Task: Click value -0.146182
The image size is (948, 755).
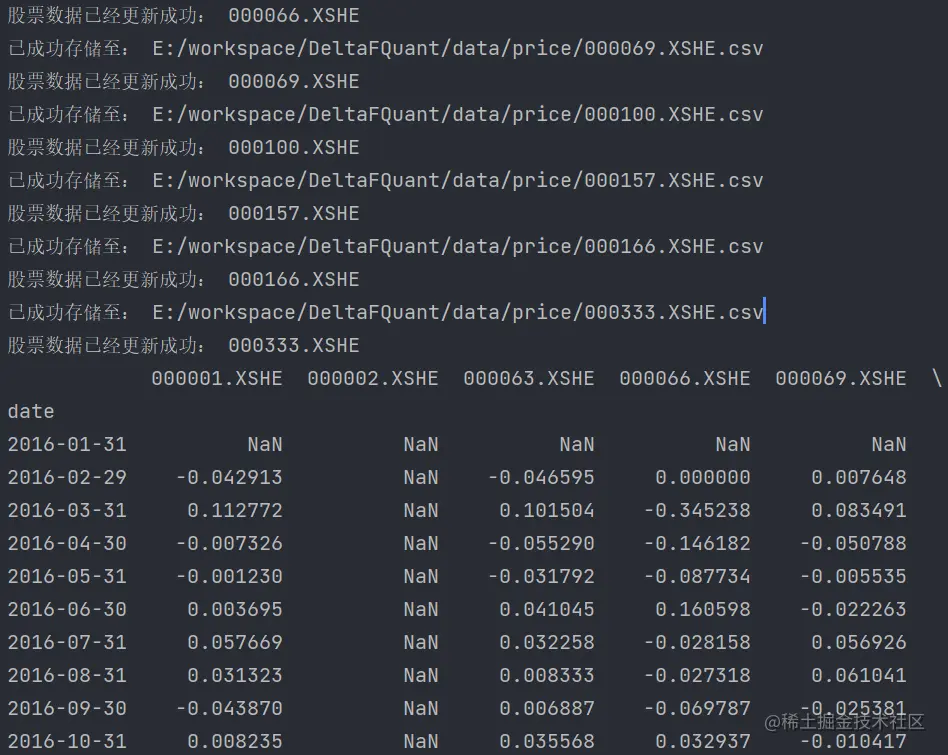Action: click(697, 543)
